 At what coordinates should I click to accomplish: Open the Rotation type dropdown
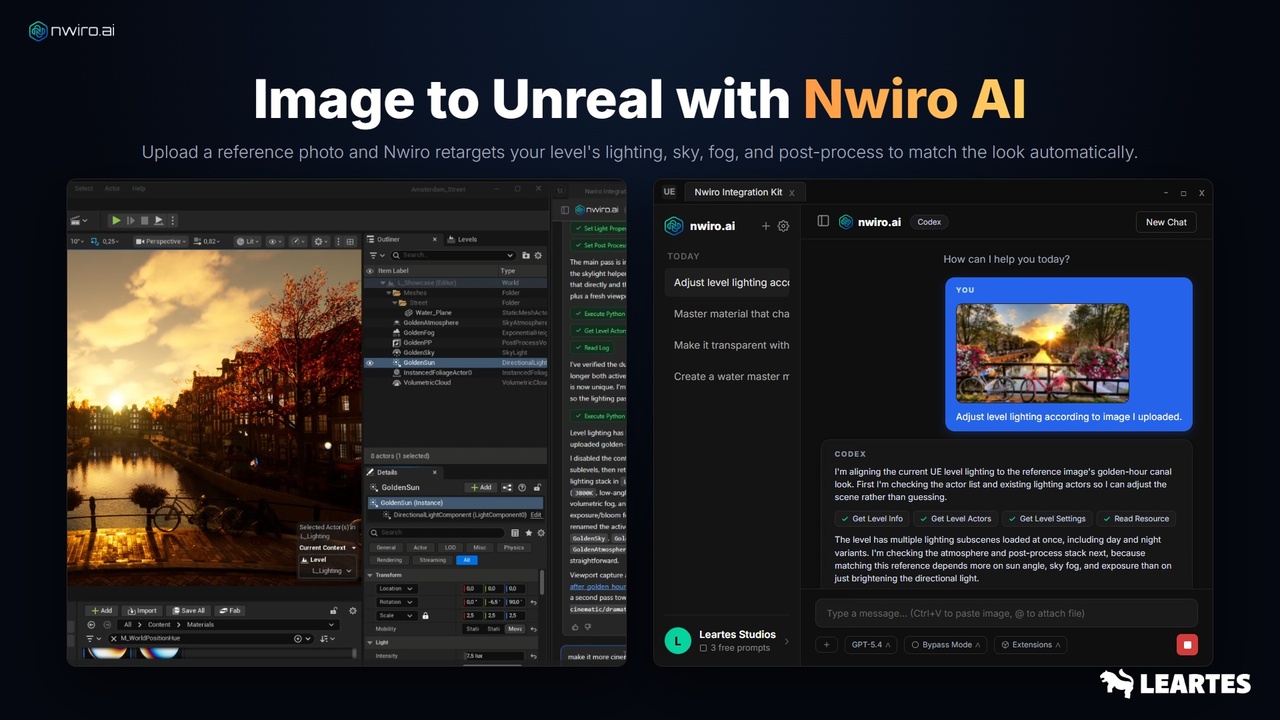click(x=396, y=602)
